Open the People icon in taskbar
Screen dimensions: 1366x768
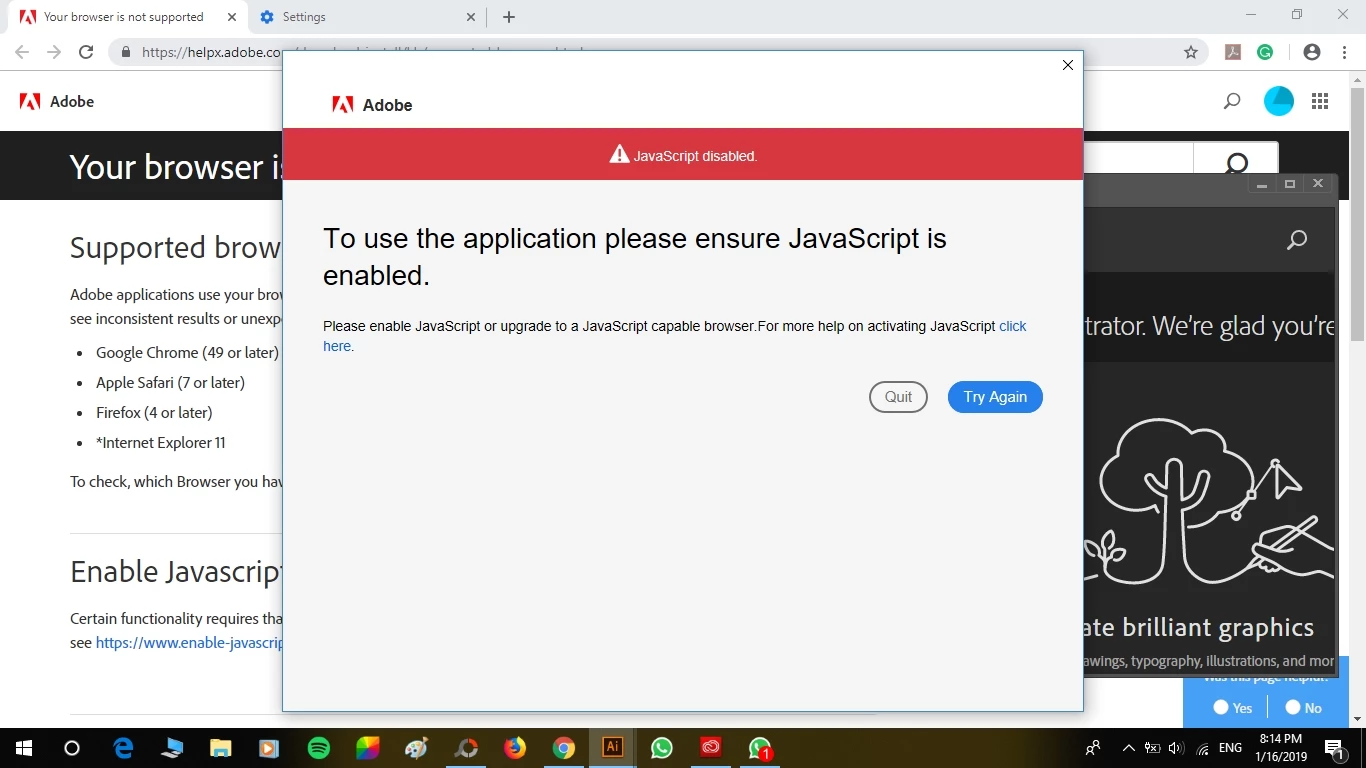pos(1093,748)
